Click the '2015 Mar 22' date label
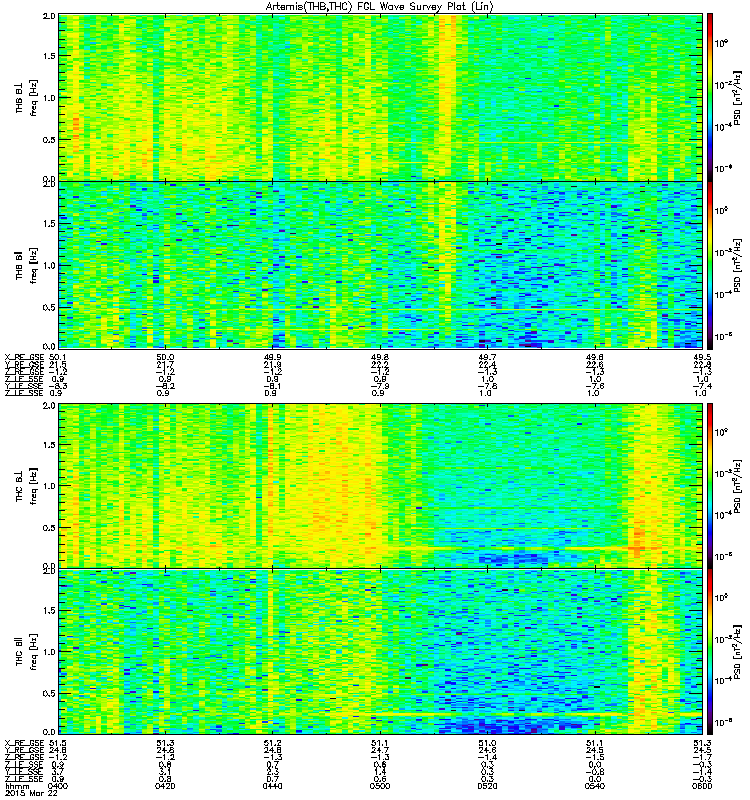750x800 pixels. [x=31, y=793]
